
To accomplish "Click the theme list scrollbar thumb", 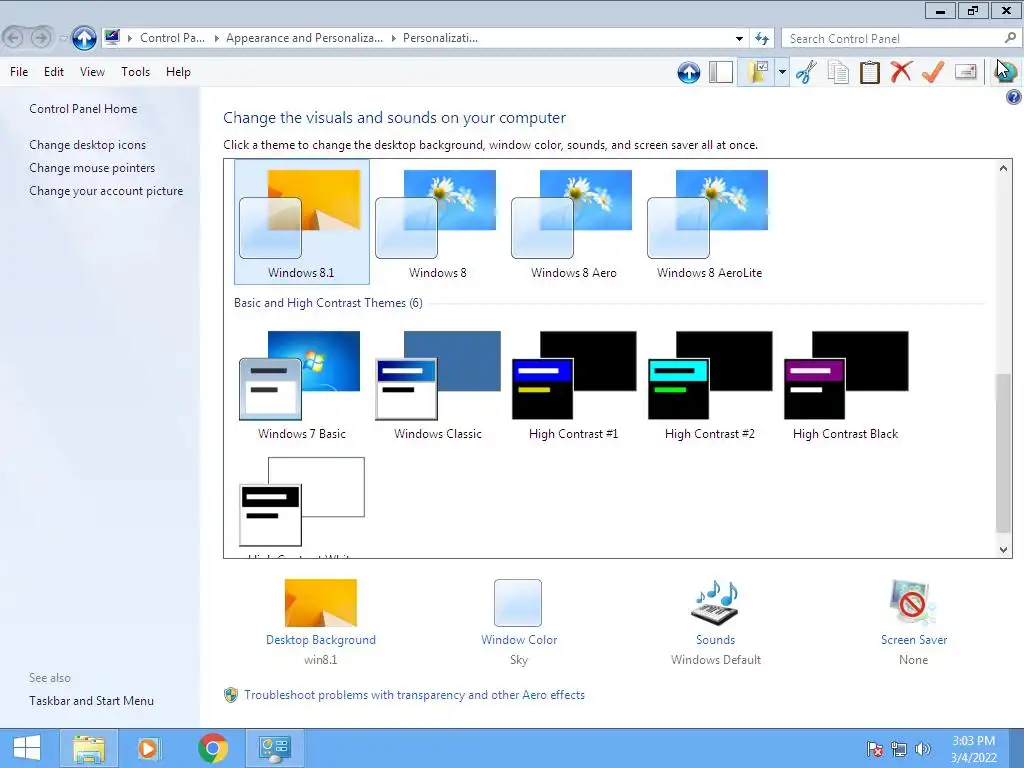I will click(1004, 453).
